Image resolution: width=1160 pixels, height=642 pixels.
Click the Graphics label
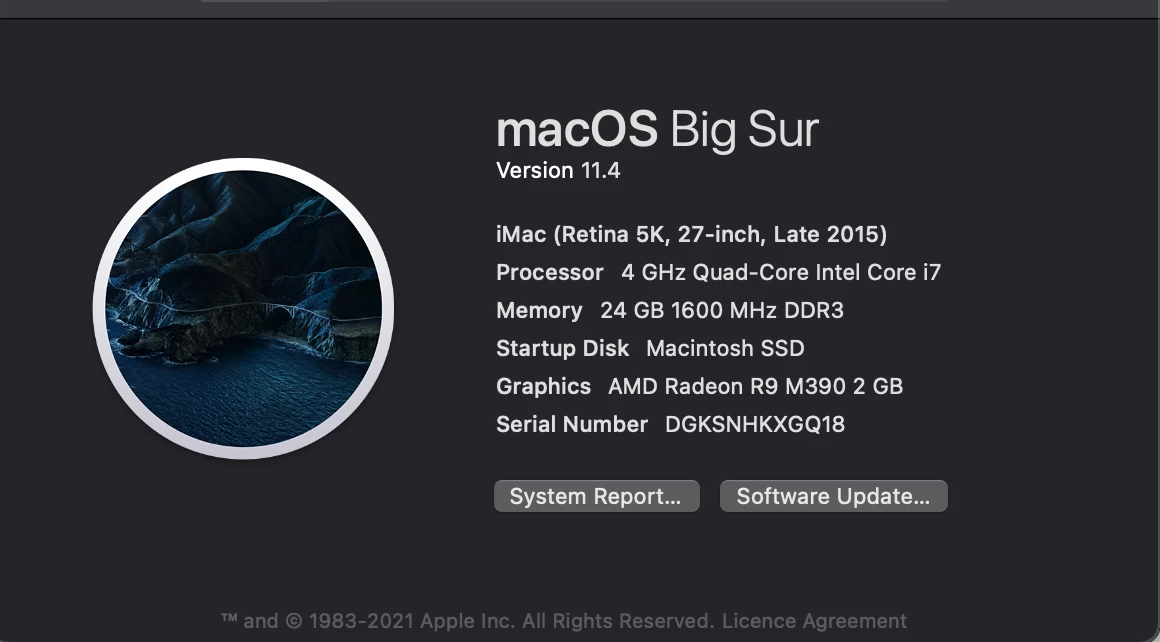[x=543, y=386]
